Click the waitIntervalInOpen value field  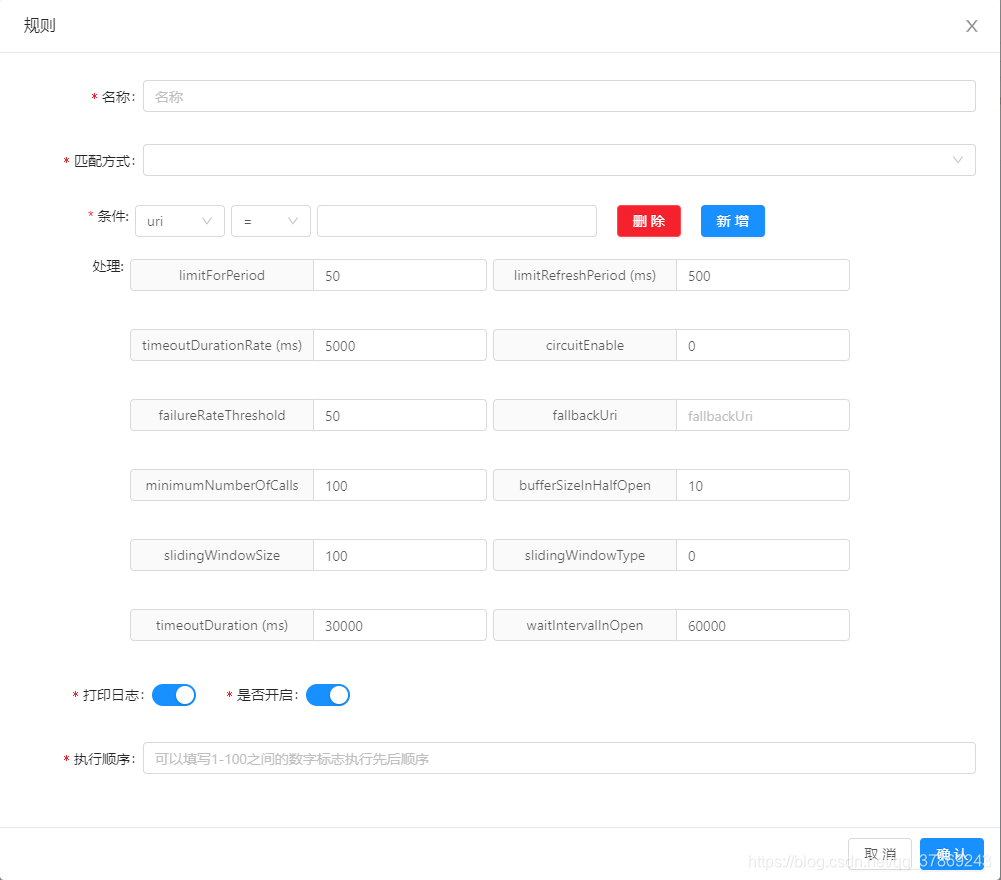[x=762, y=625]
